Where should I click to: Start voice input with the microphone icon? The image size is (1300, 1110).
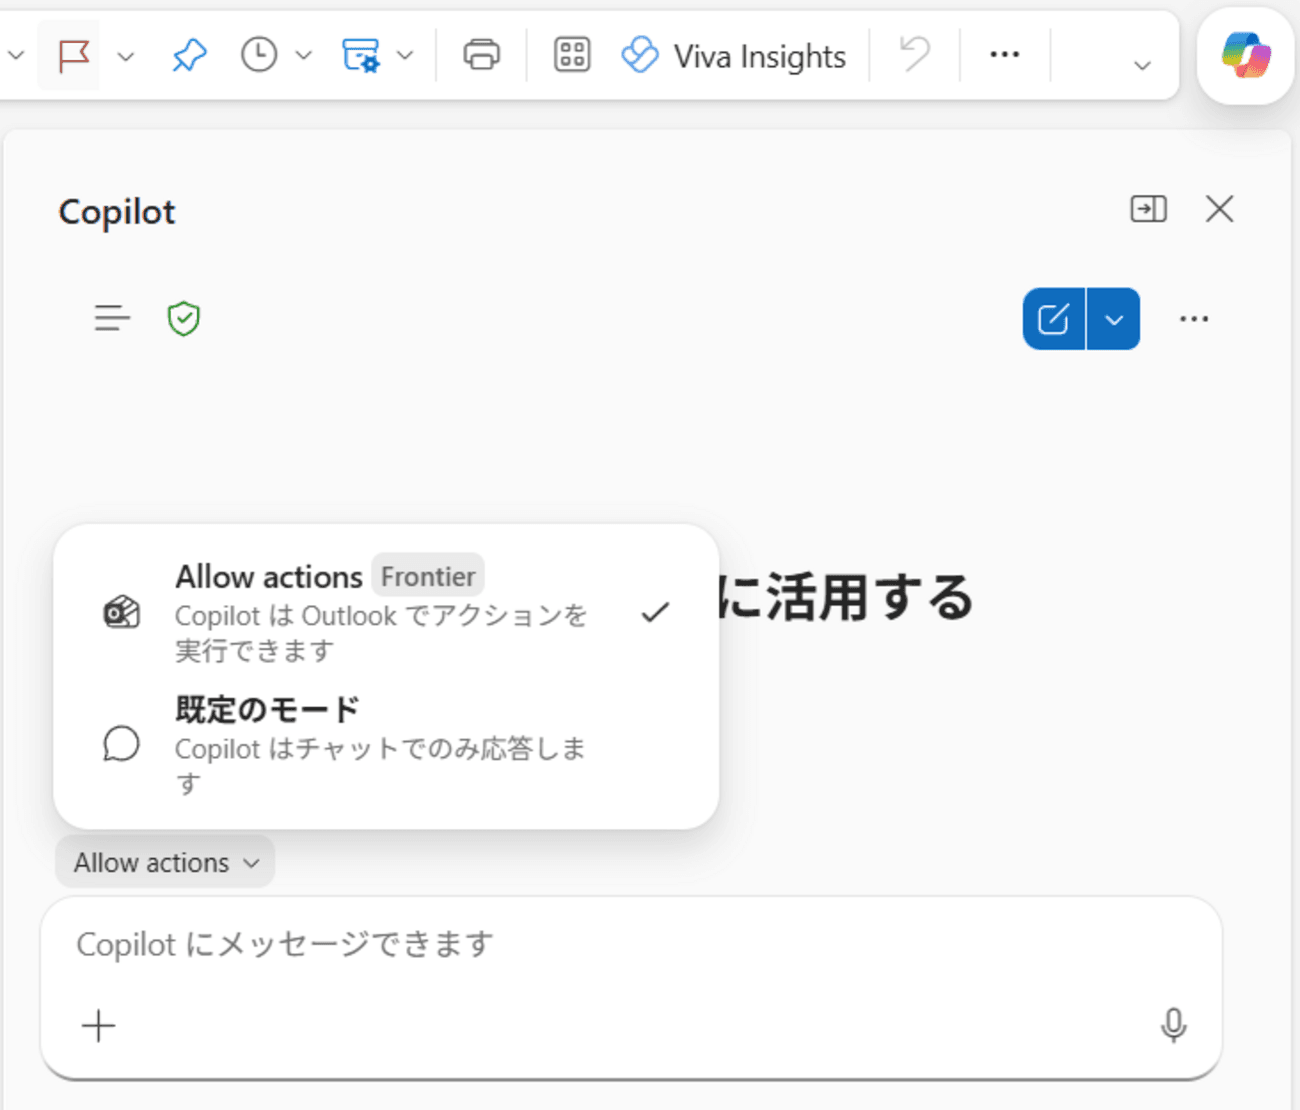(1173, 1025)
